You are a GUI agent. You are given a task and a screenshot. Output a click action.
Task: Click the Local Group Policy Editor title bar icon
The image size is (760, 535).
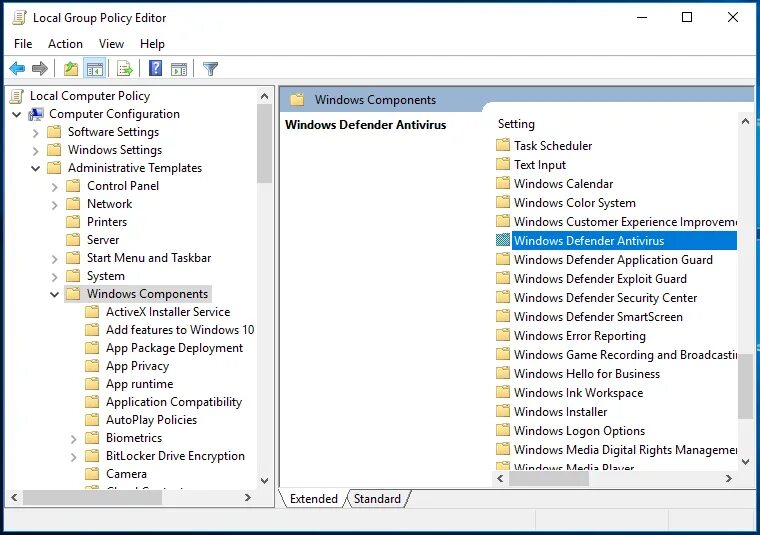coord(19,18)
